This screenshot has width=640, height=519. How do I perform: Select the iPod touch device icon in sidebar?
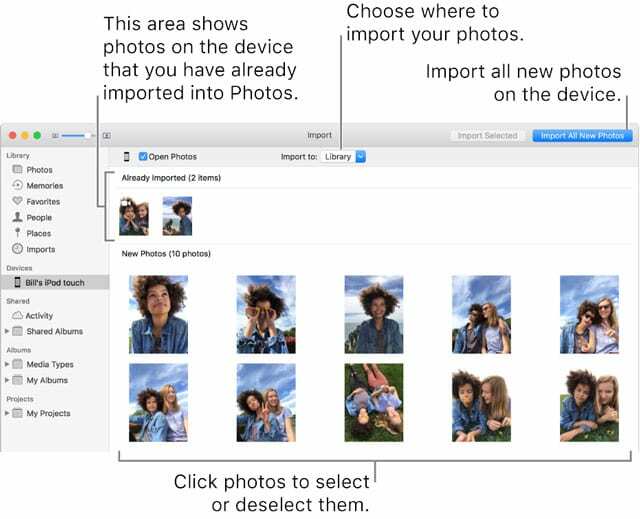pos(18,282)
